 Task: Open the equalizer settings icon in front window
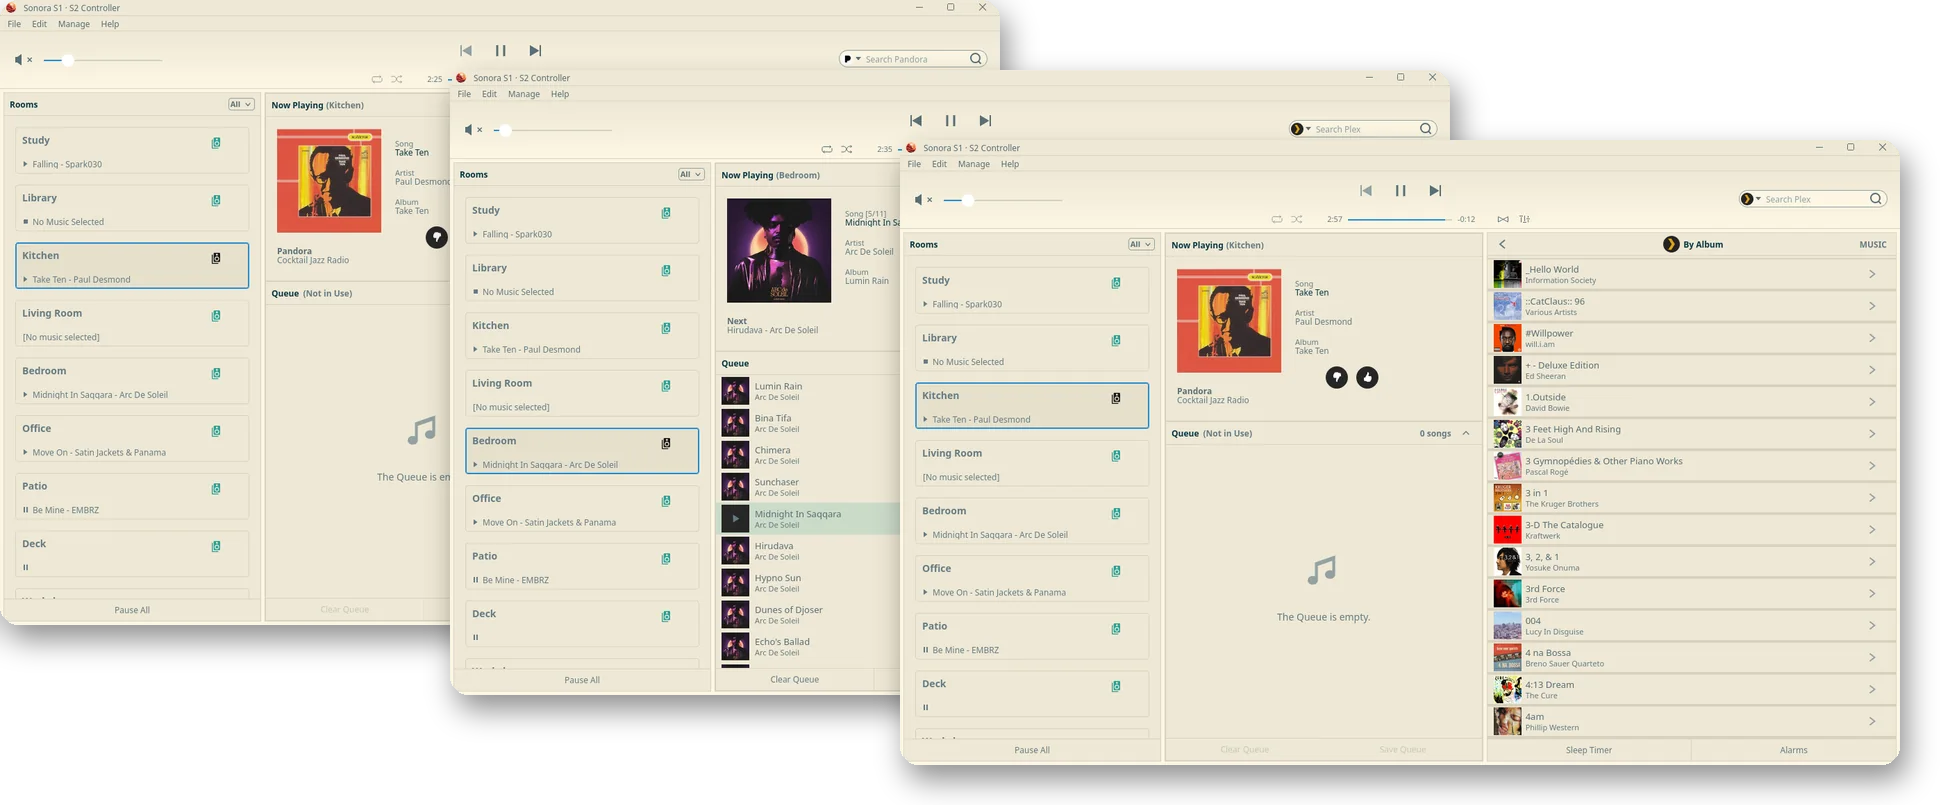click(x=1524, y=219)
